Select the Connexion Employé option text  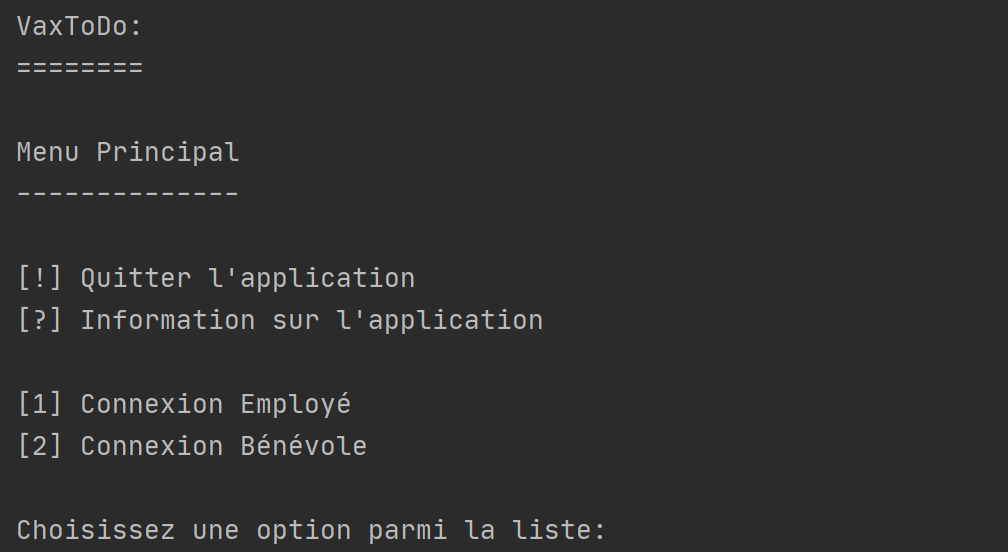(x=216, y=404)
